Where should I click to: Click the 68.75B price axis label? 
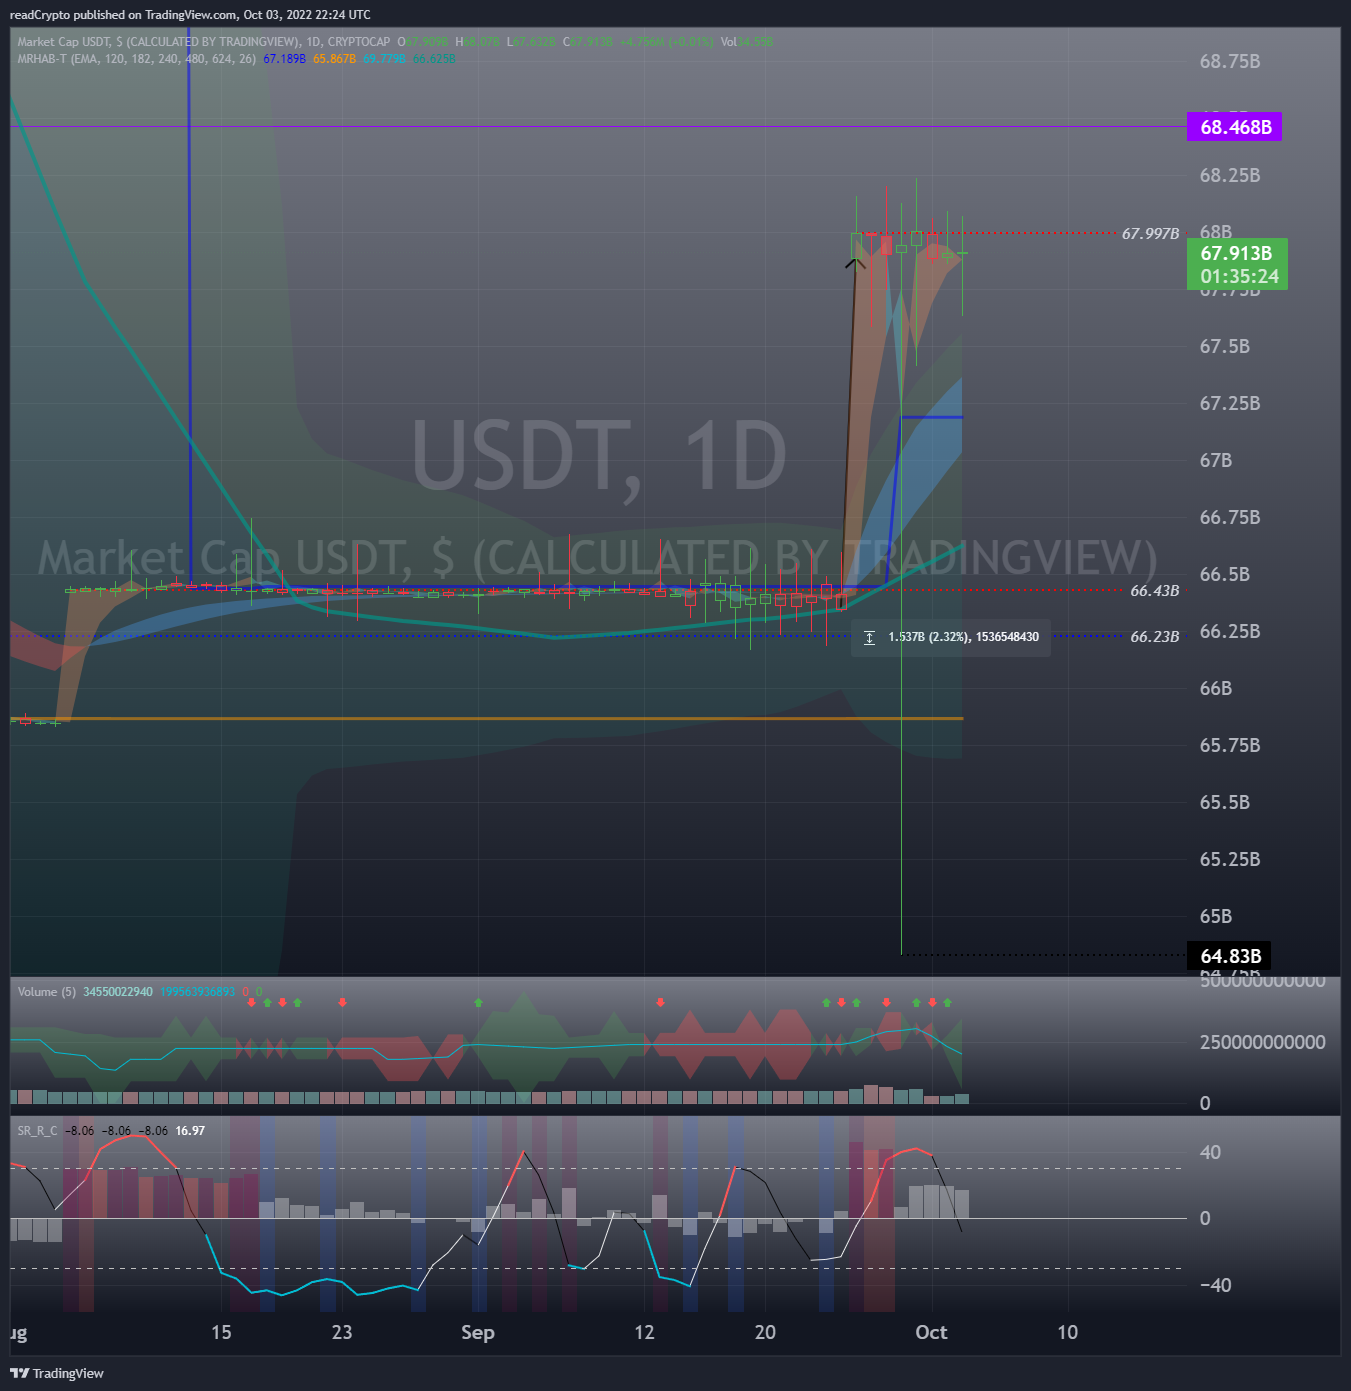tap(1229, 62)
